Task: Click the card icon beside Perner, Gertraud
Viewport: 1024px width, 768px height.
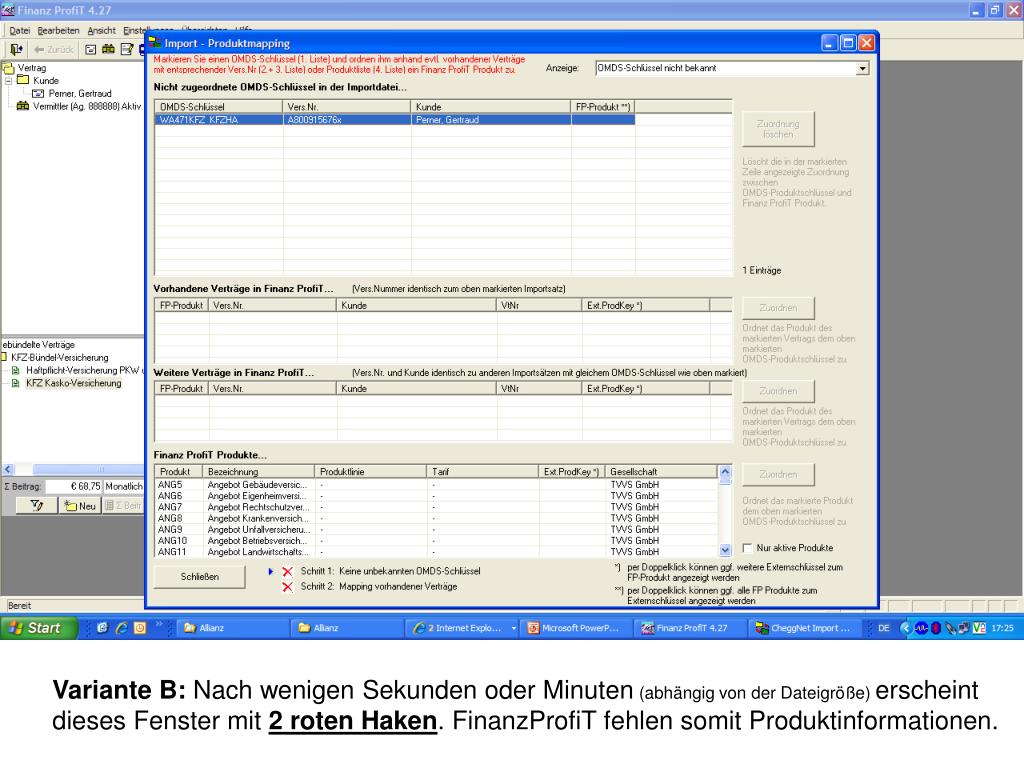Action: 38,93
